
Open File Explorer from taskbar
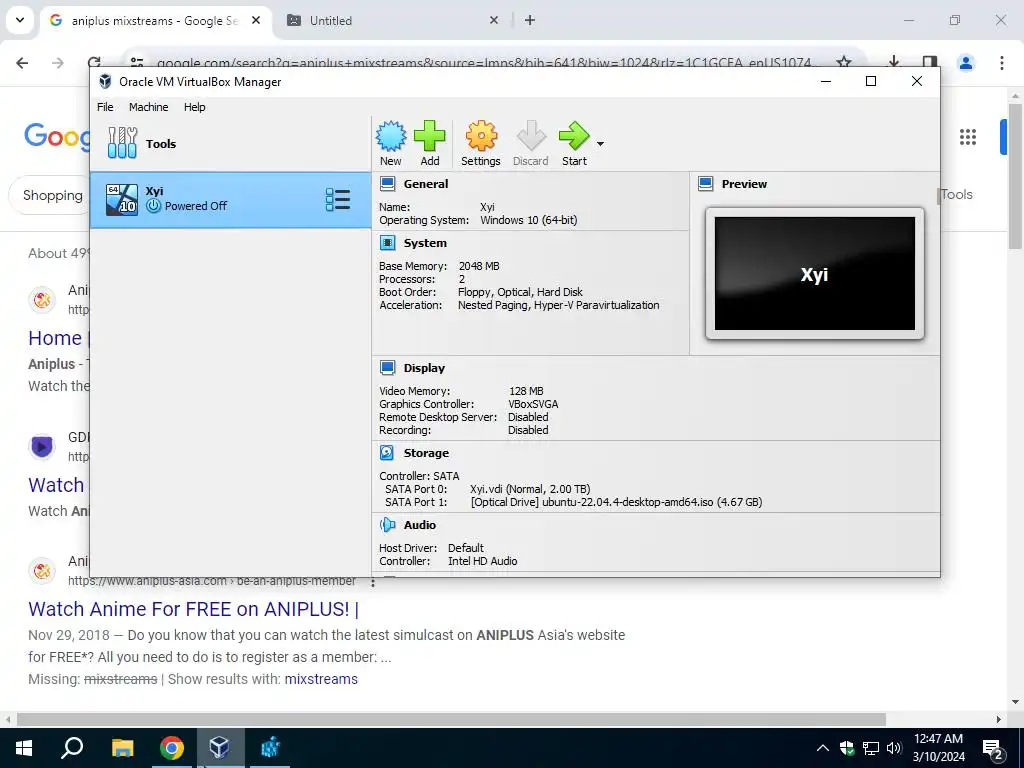[122, 748]
